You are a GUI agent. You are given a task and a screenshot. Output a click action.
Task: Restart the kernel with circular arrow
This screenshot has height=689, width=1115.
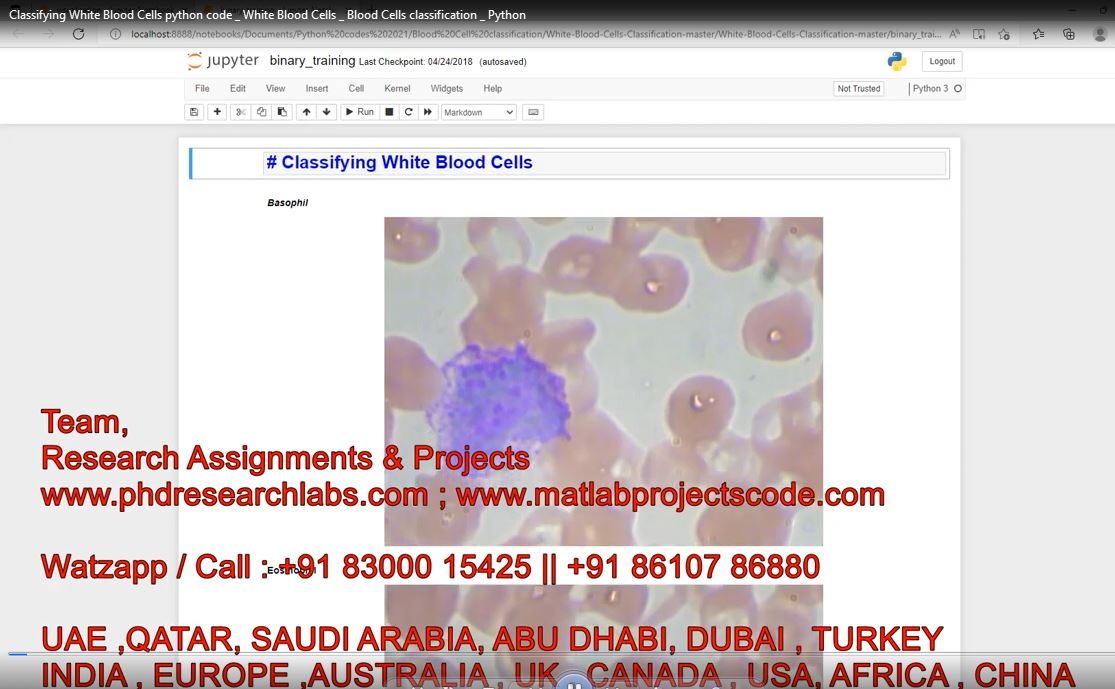tap(408, 112)
